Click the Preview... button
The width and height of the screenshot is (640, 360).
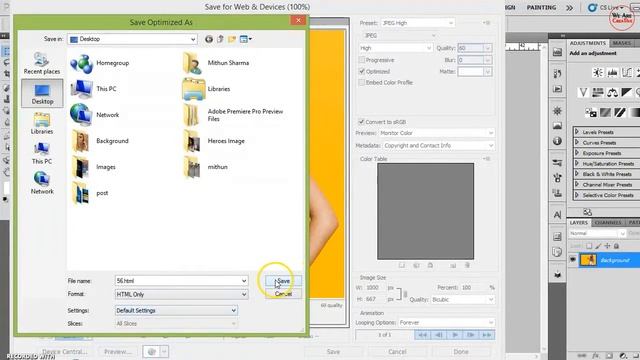118,352
